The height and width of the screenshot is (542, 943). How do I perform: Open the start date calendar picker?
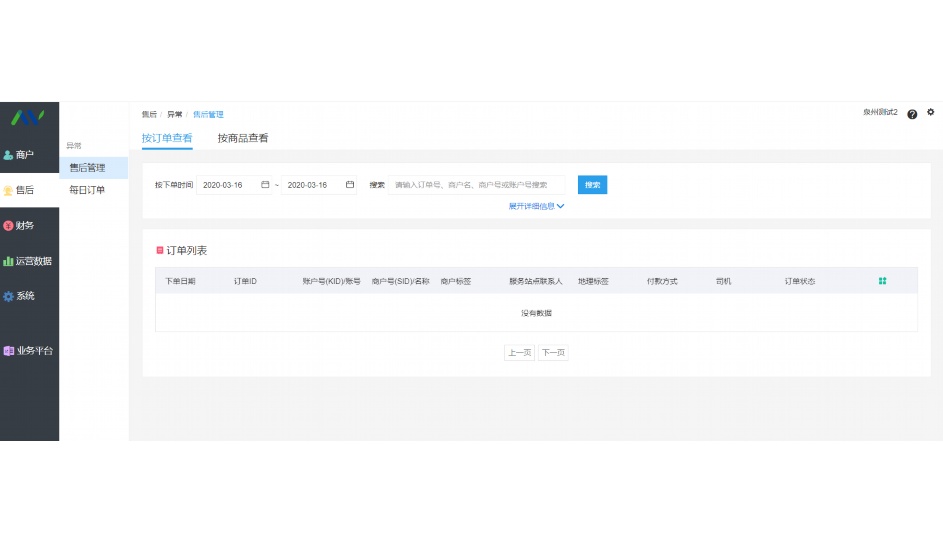click(265, 185)
